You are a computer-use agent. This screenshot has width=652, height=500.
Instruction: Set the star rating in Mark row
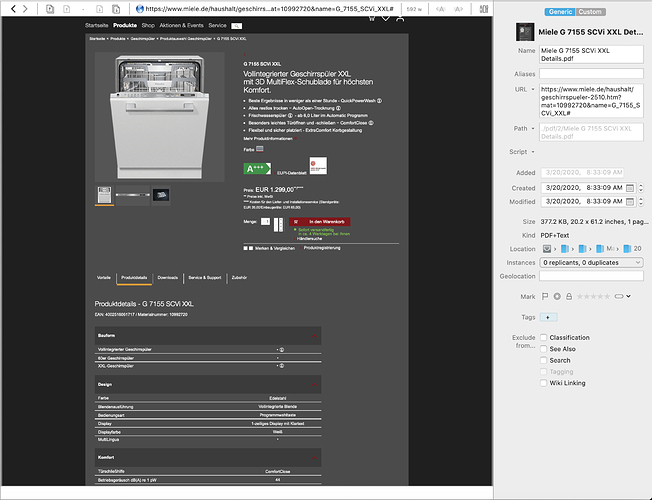click(593, 296)
